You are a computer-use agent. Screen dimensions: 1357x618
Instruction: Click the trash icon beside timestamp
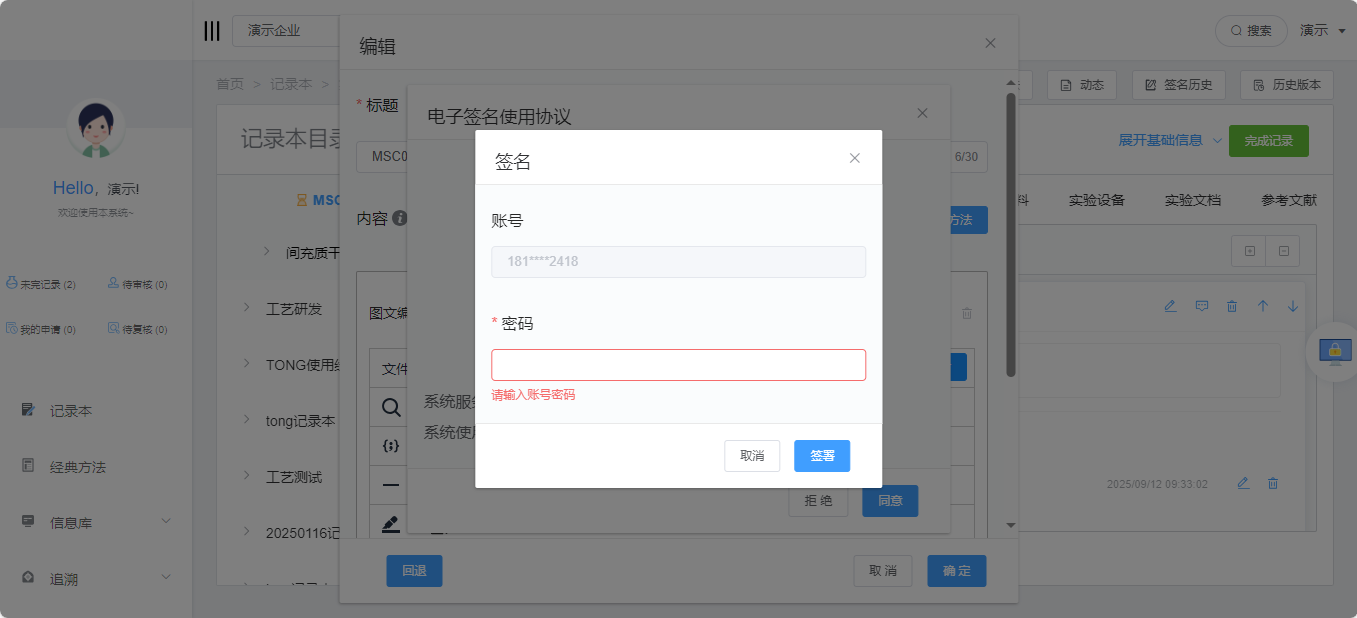click(x=1273, y=483)
